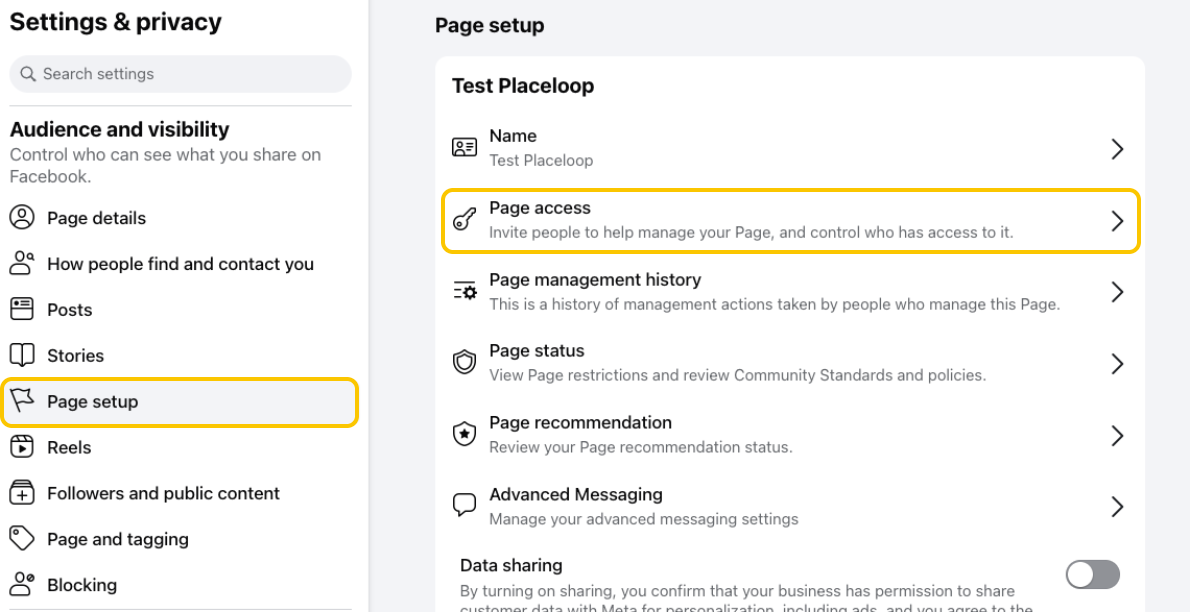Viewport: 1190px width, 612px height.
Task: Open the Page status chevron arrow
Action: click(x=1117, y=364)
